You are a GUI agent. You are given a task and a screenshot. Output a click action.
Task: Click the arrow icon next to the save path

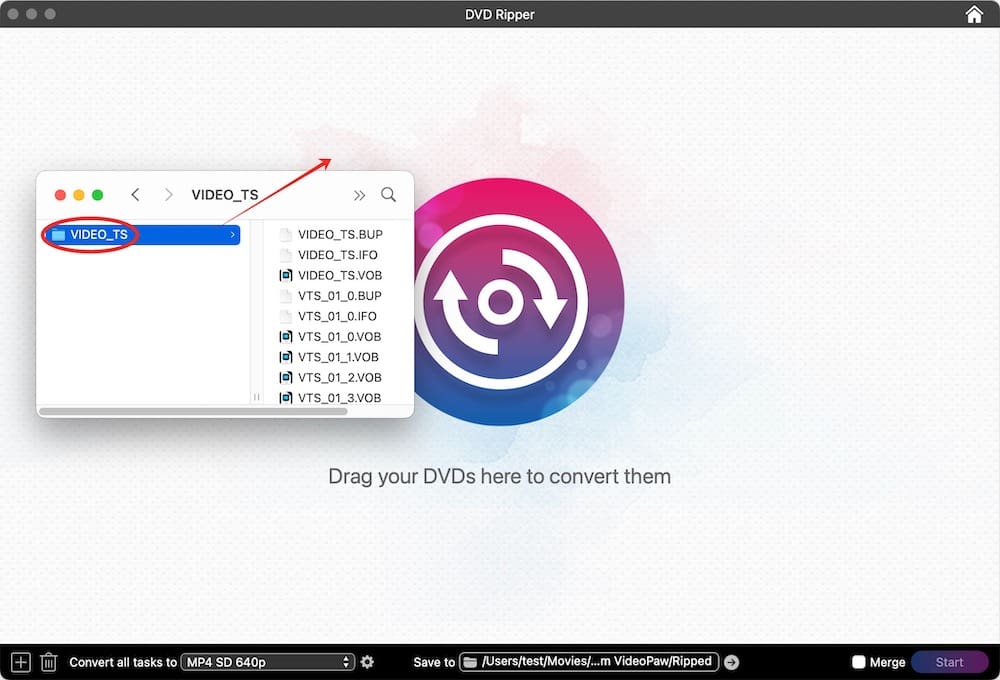pyautogui.click(x=731, y=661)
